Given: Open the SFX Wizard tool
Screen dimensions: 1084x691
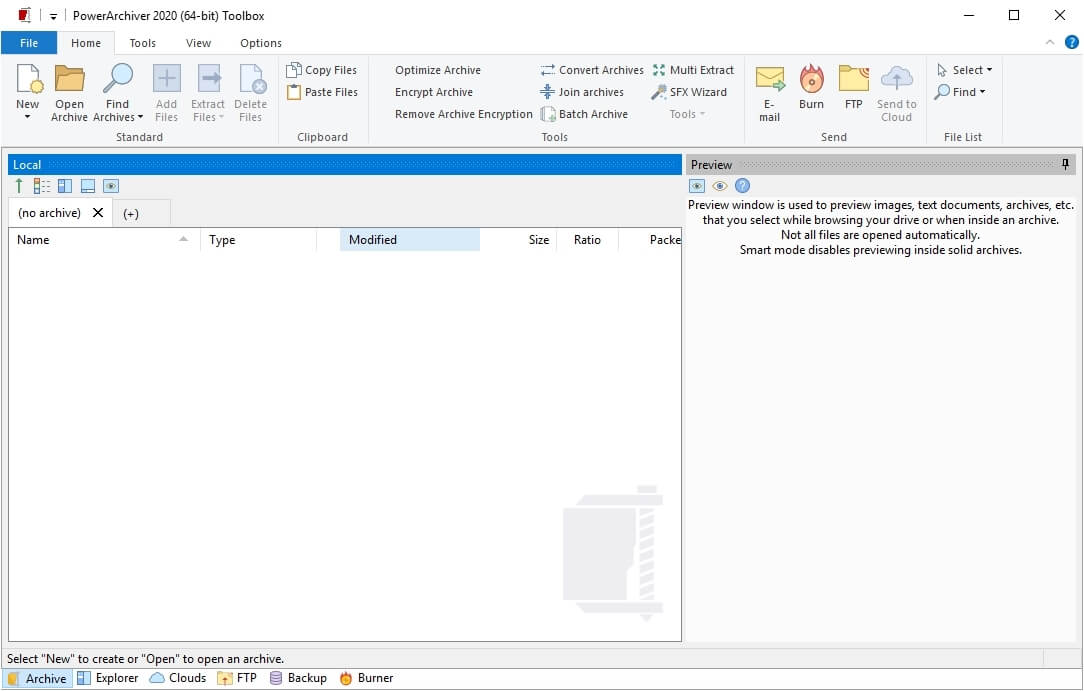Looking at the screenshot, I should click(689, 92).
